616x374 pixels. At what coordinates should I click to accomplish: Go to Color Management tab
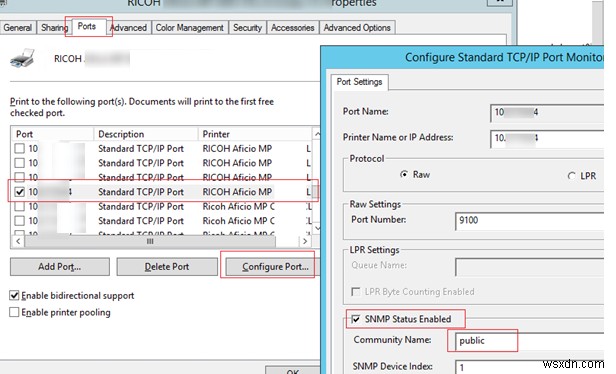189,28
